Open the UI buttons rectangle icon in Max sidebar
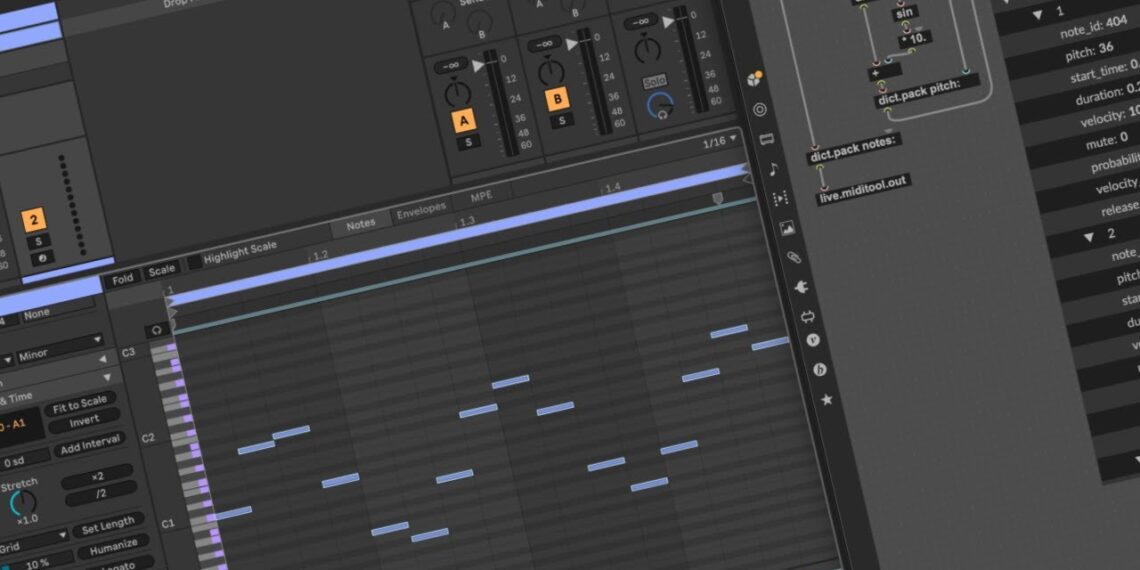 [766, 140]
